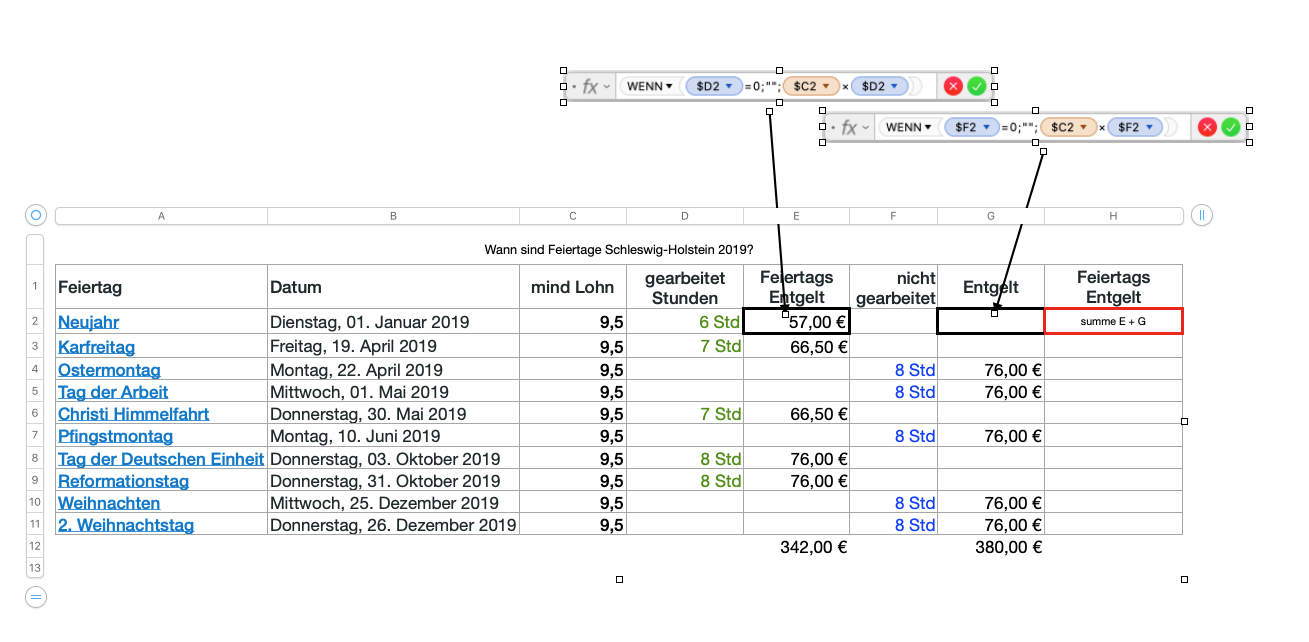The image size is (1309, 642).
Task: Follow the Pfingstmontag hyperlink
Action: [115, 436]
